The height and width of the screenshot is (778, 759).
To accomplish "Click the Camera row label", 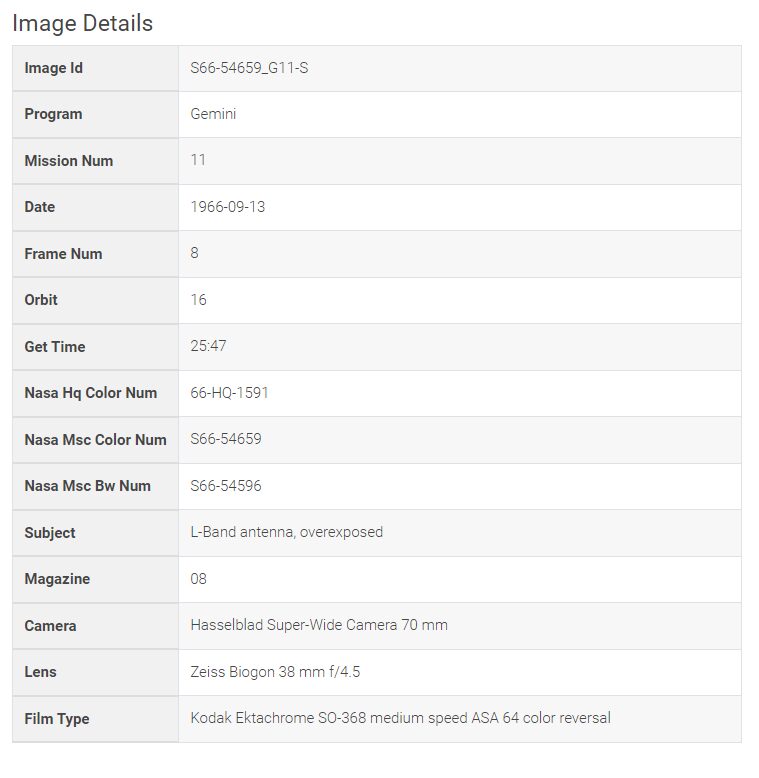I will [50, 626].
